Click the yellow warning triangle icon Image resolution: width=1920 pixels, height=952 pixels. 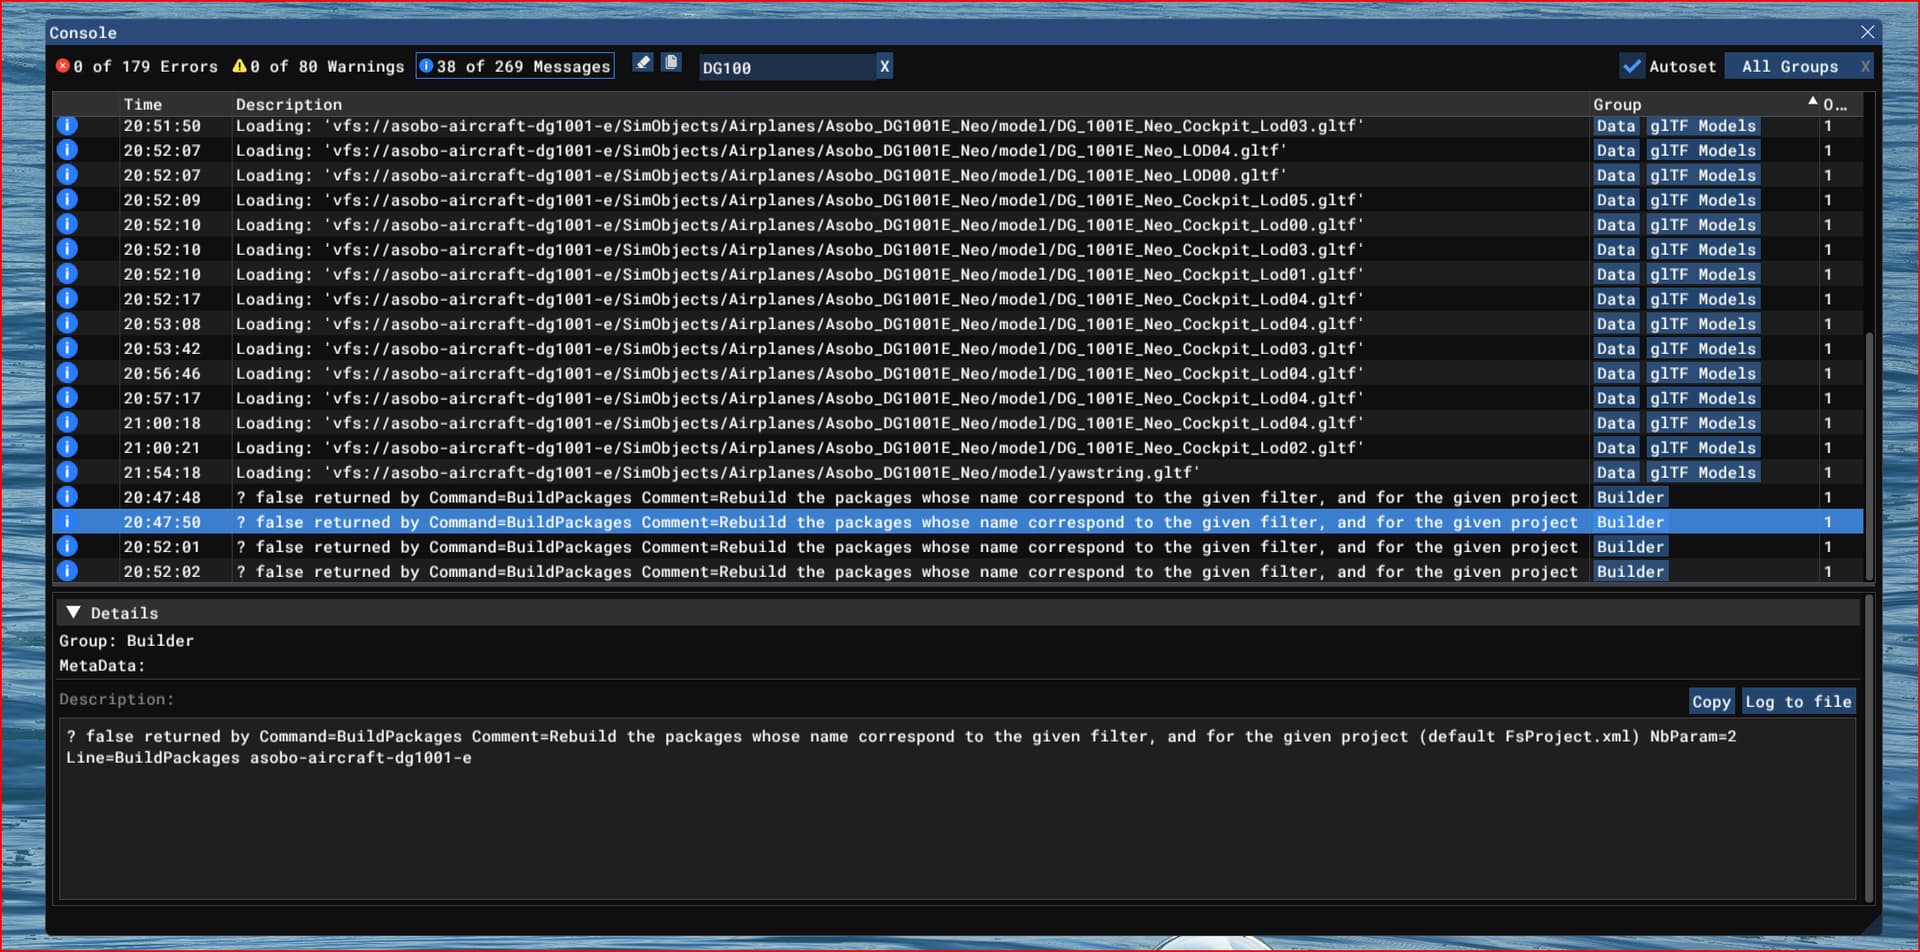point(239,67)
